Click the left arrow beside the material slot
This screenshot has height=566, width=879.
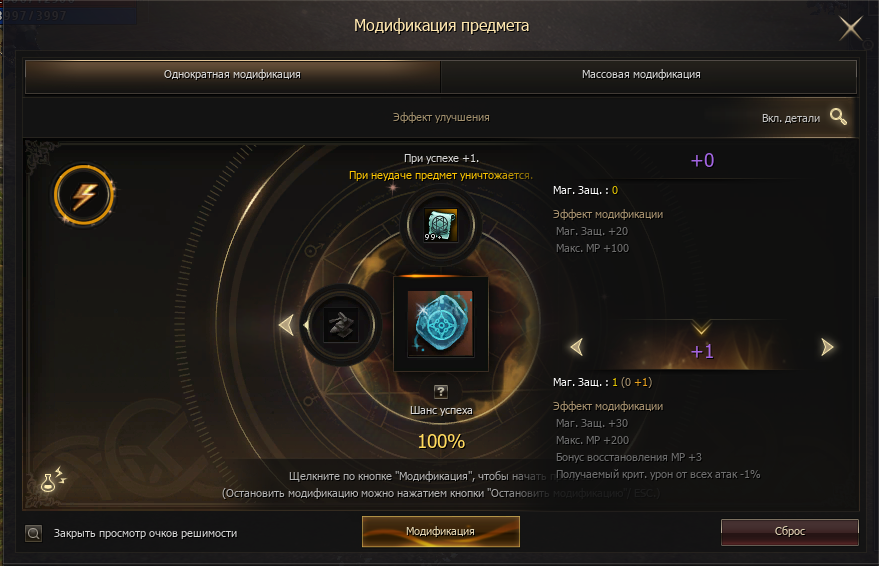click(x=286, y=325)
